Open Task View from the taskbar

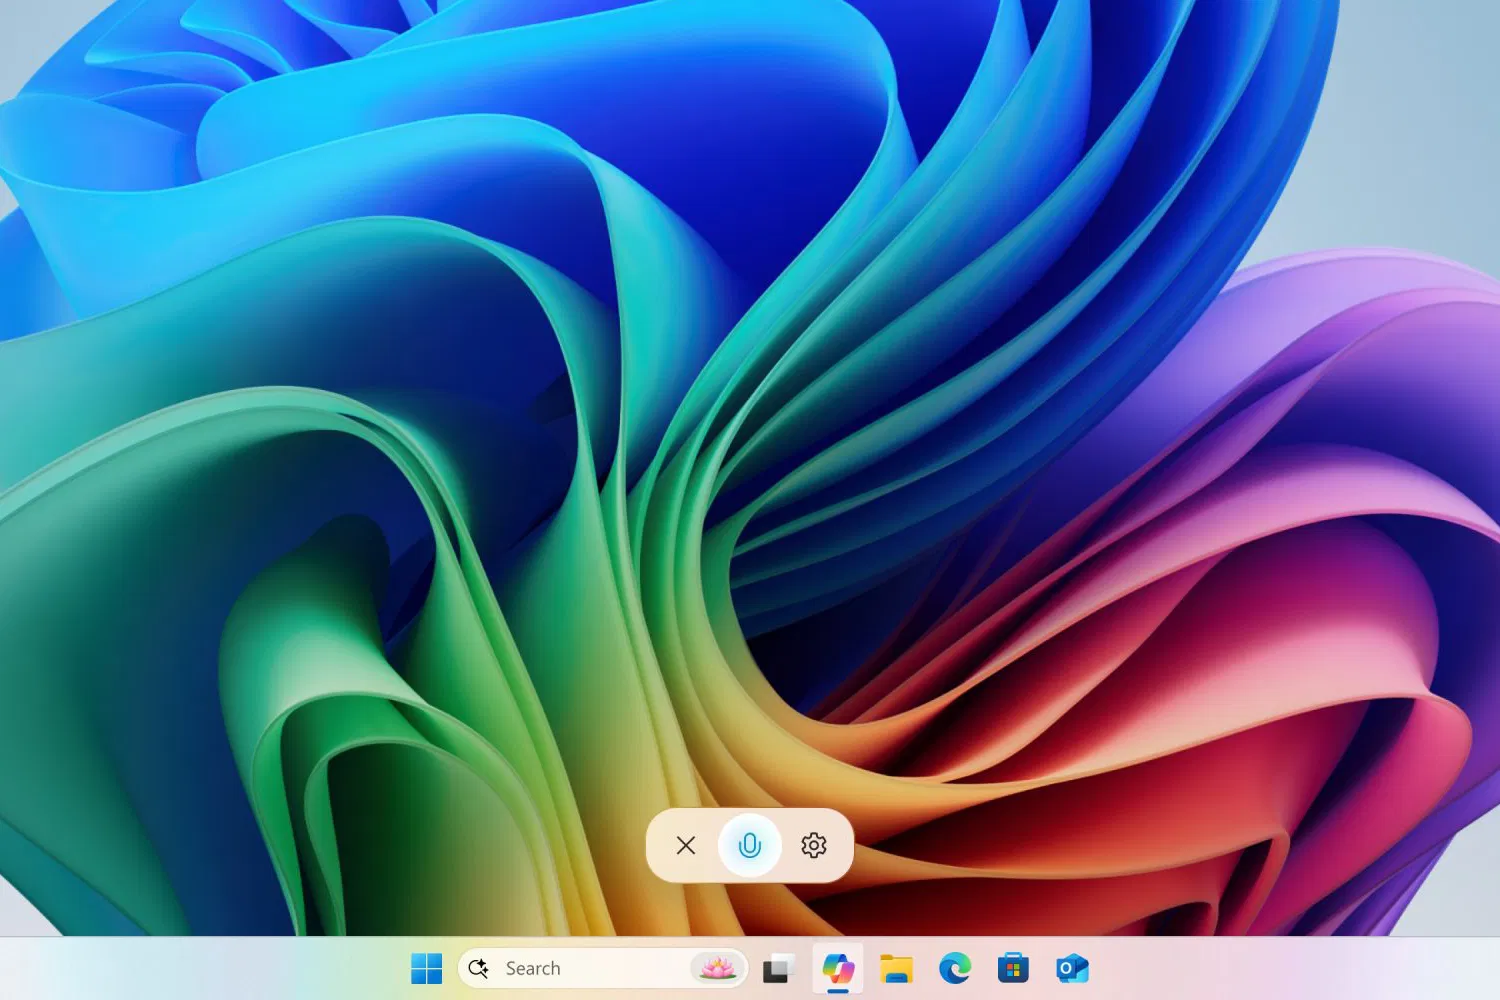tap(778, 968)
